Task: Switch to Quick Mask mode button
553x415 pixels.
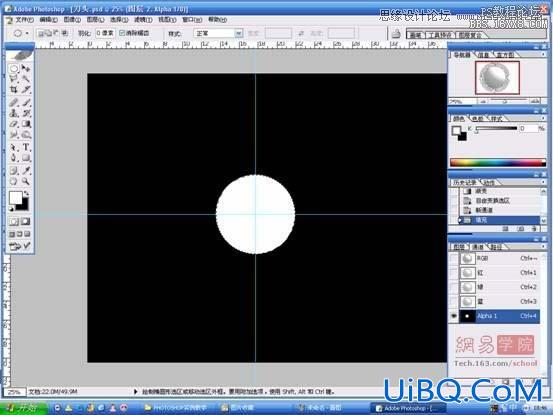Action: click(x=25, y=221)
